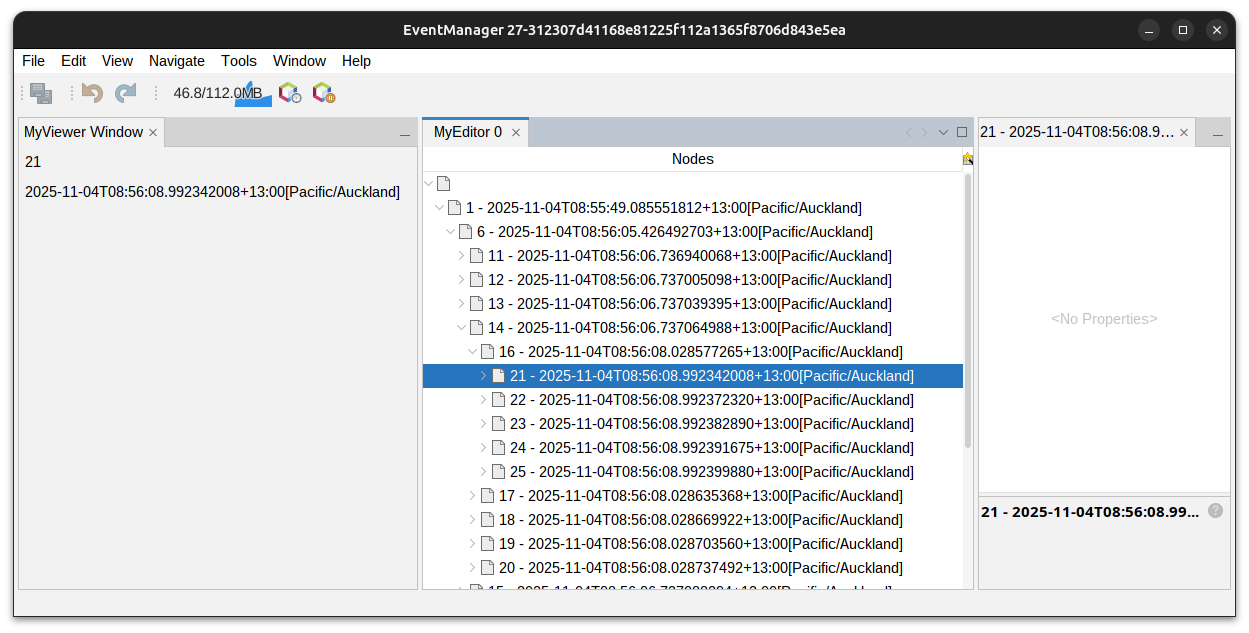Click the Redo arrow in toolbar
This screenshot has width=1249, height=633.
(x=125, y=93)
